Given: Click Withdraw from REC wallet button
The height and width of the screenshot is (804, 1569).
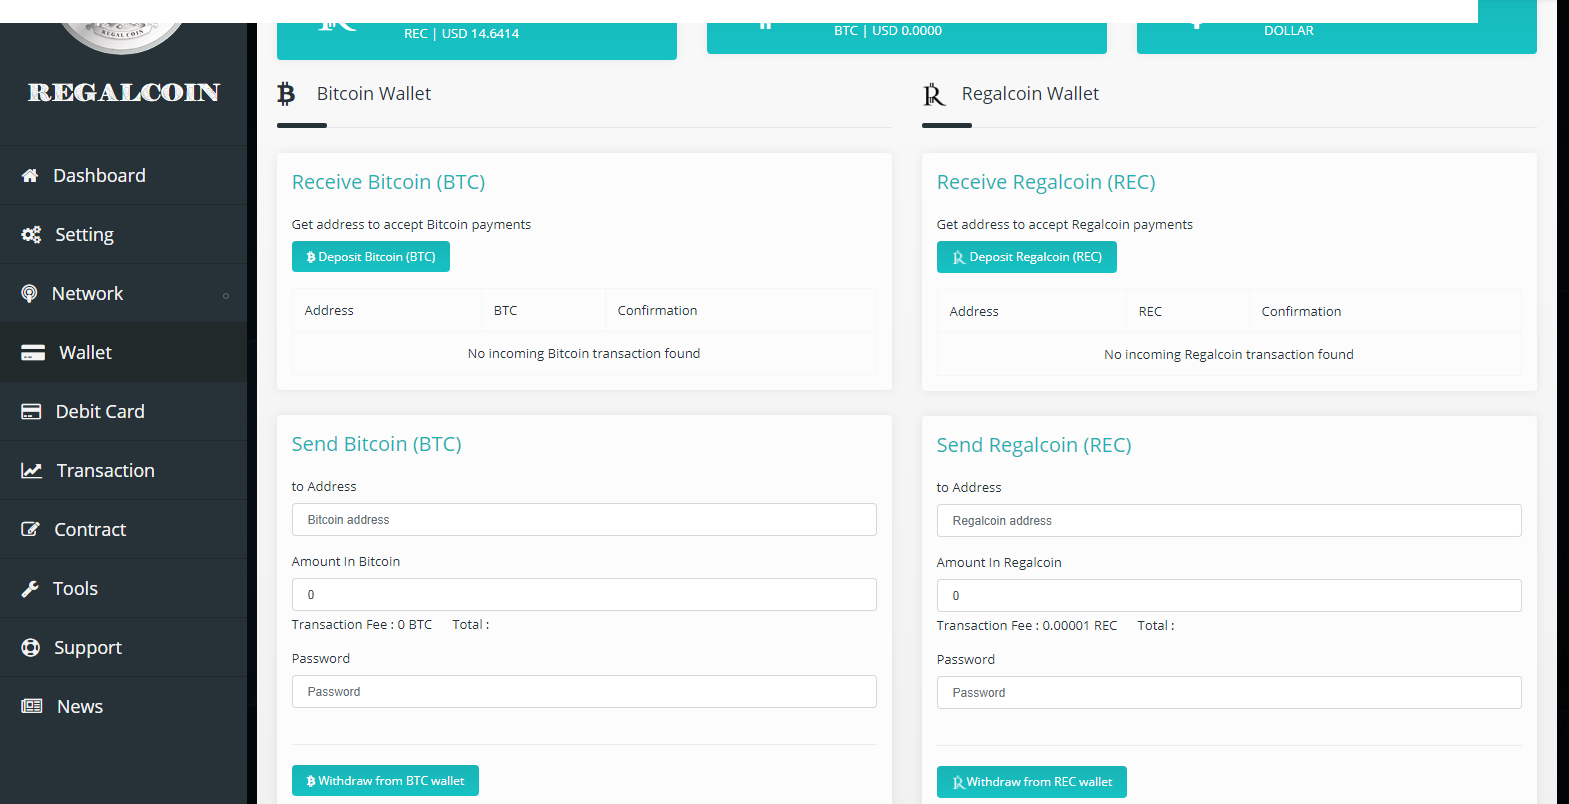Looking at the screenshot, I should click(x=1031, y=782).
